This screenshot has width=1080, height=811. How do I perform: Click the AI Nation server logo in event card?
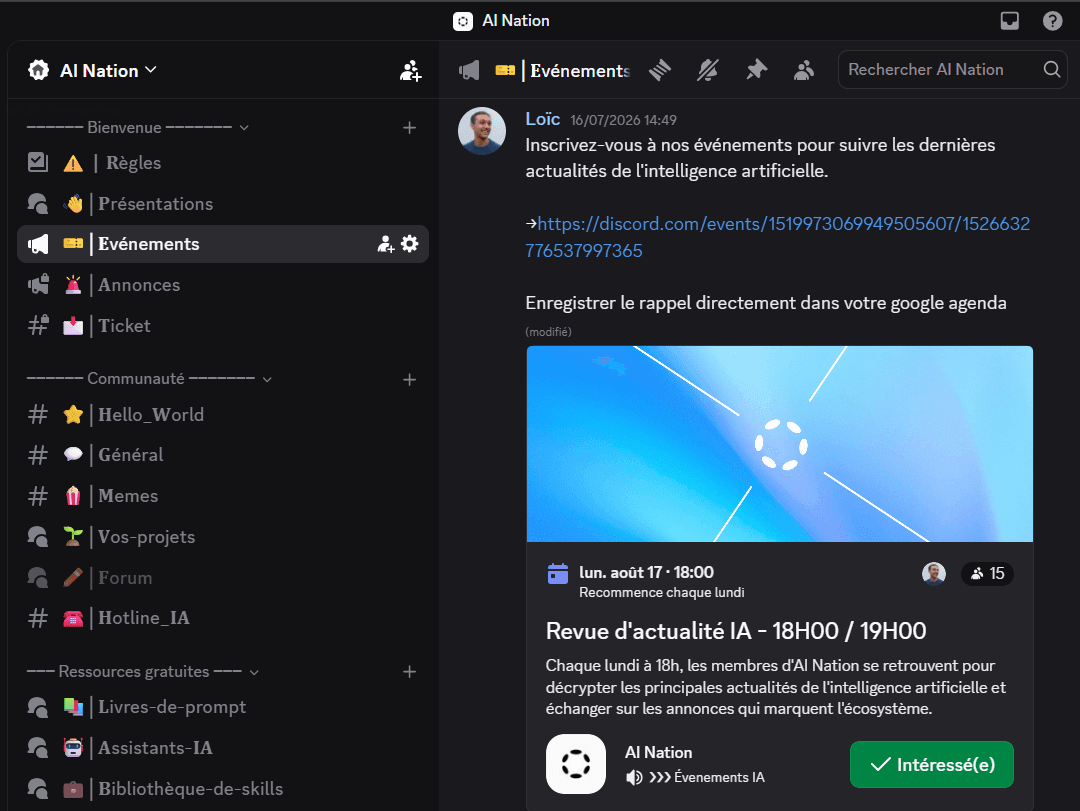pos(576,764)
